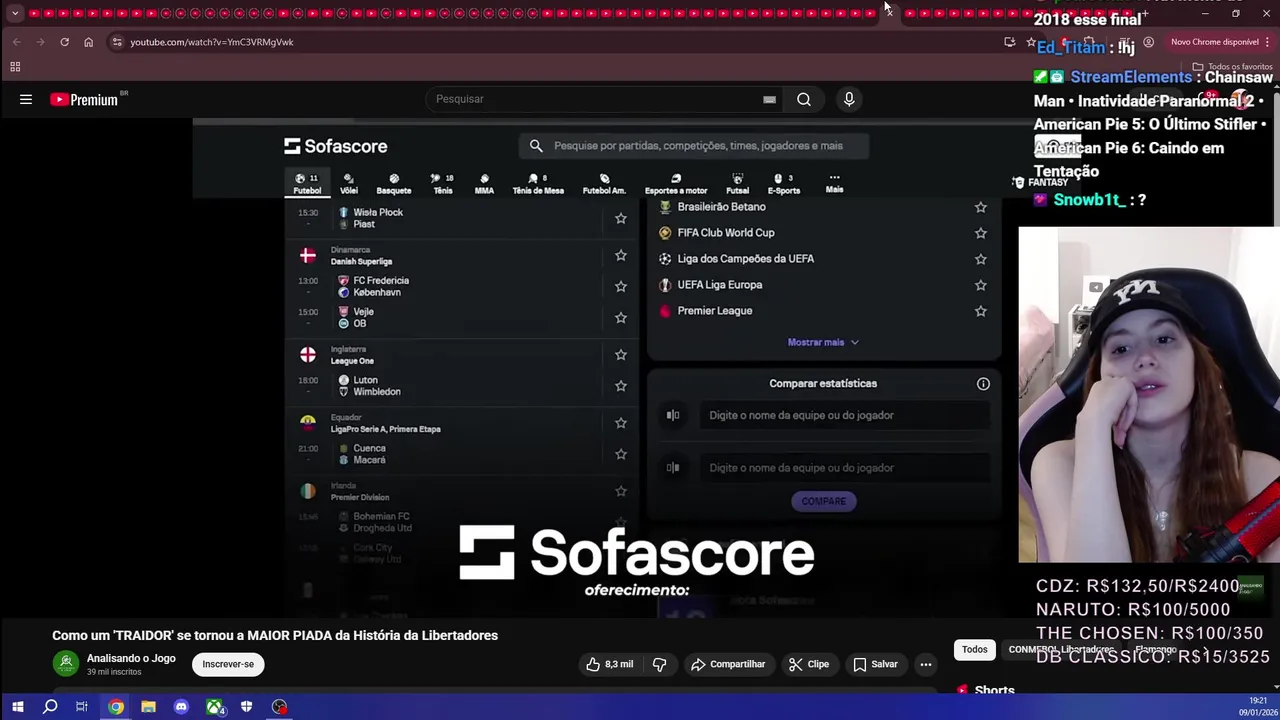1280x720 pixels.
Task: Open Todos os favoritos bookmarks folder
Action: (1232, 67)
